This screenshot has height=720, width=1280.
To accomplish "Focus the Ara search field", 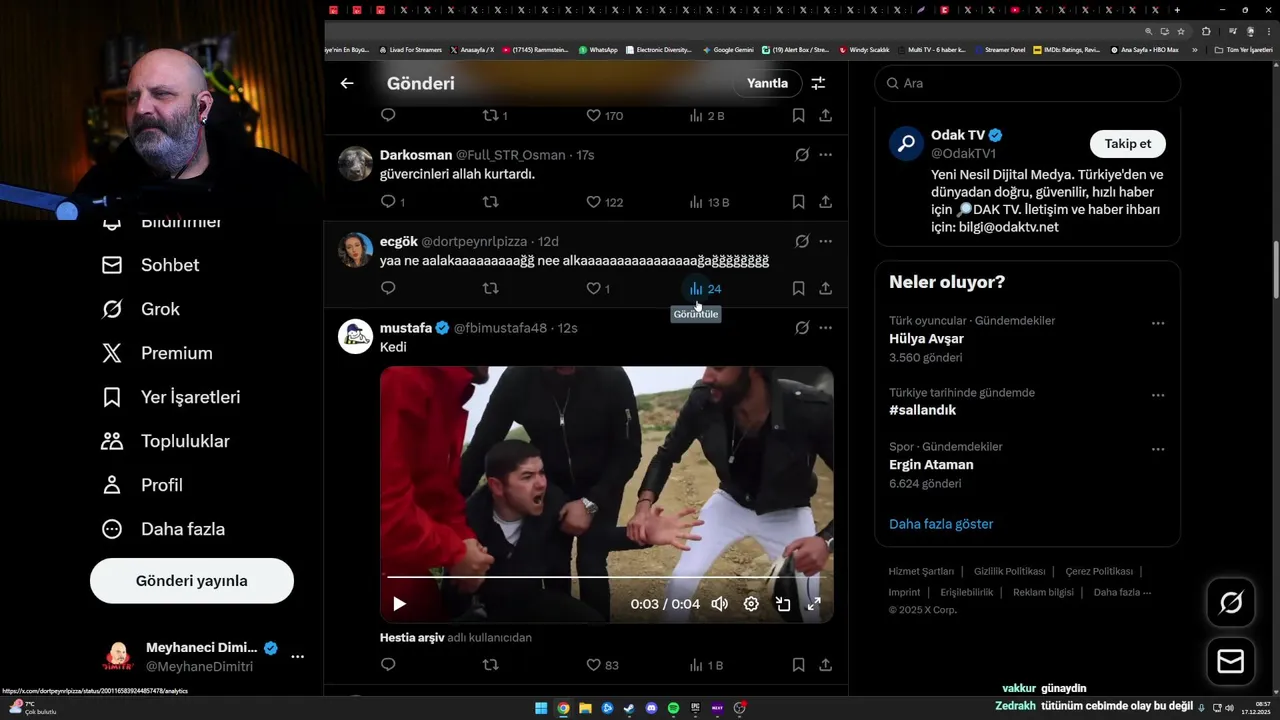I will coord(1028,83).
